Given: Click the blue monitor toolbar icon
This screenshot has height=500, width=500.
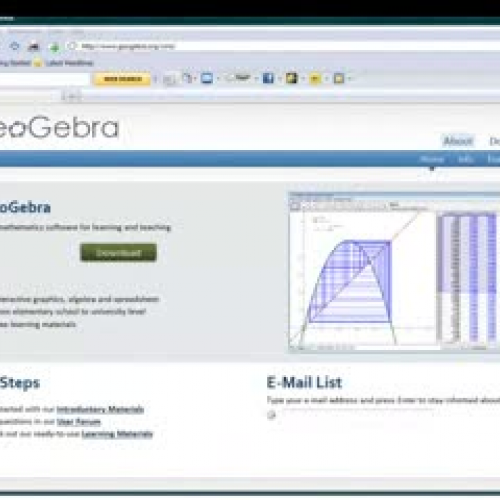Looking at the screenshot, I should 207,79.
